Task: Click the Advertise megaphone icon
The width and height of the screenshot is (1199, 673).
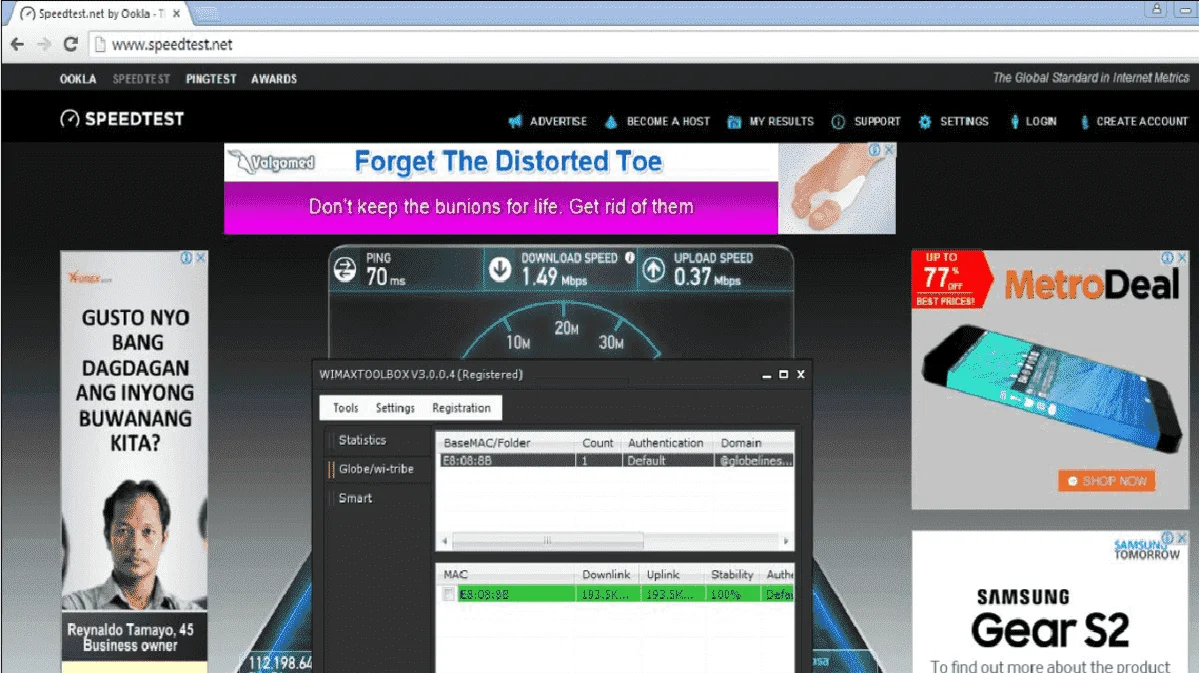Action: [515, 121]
